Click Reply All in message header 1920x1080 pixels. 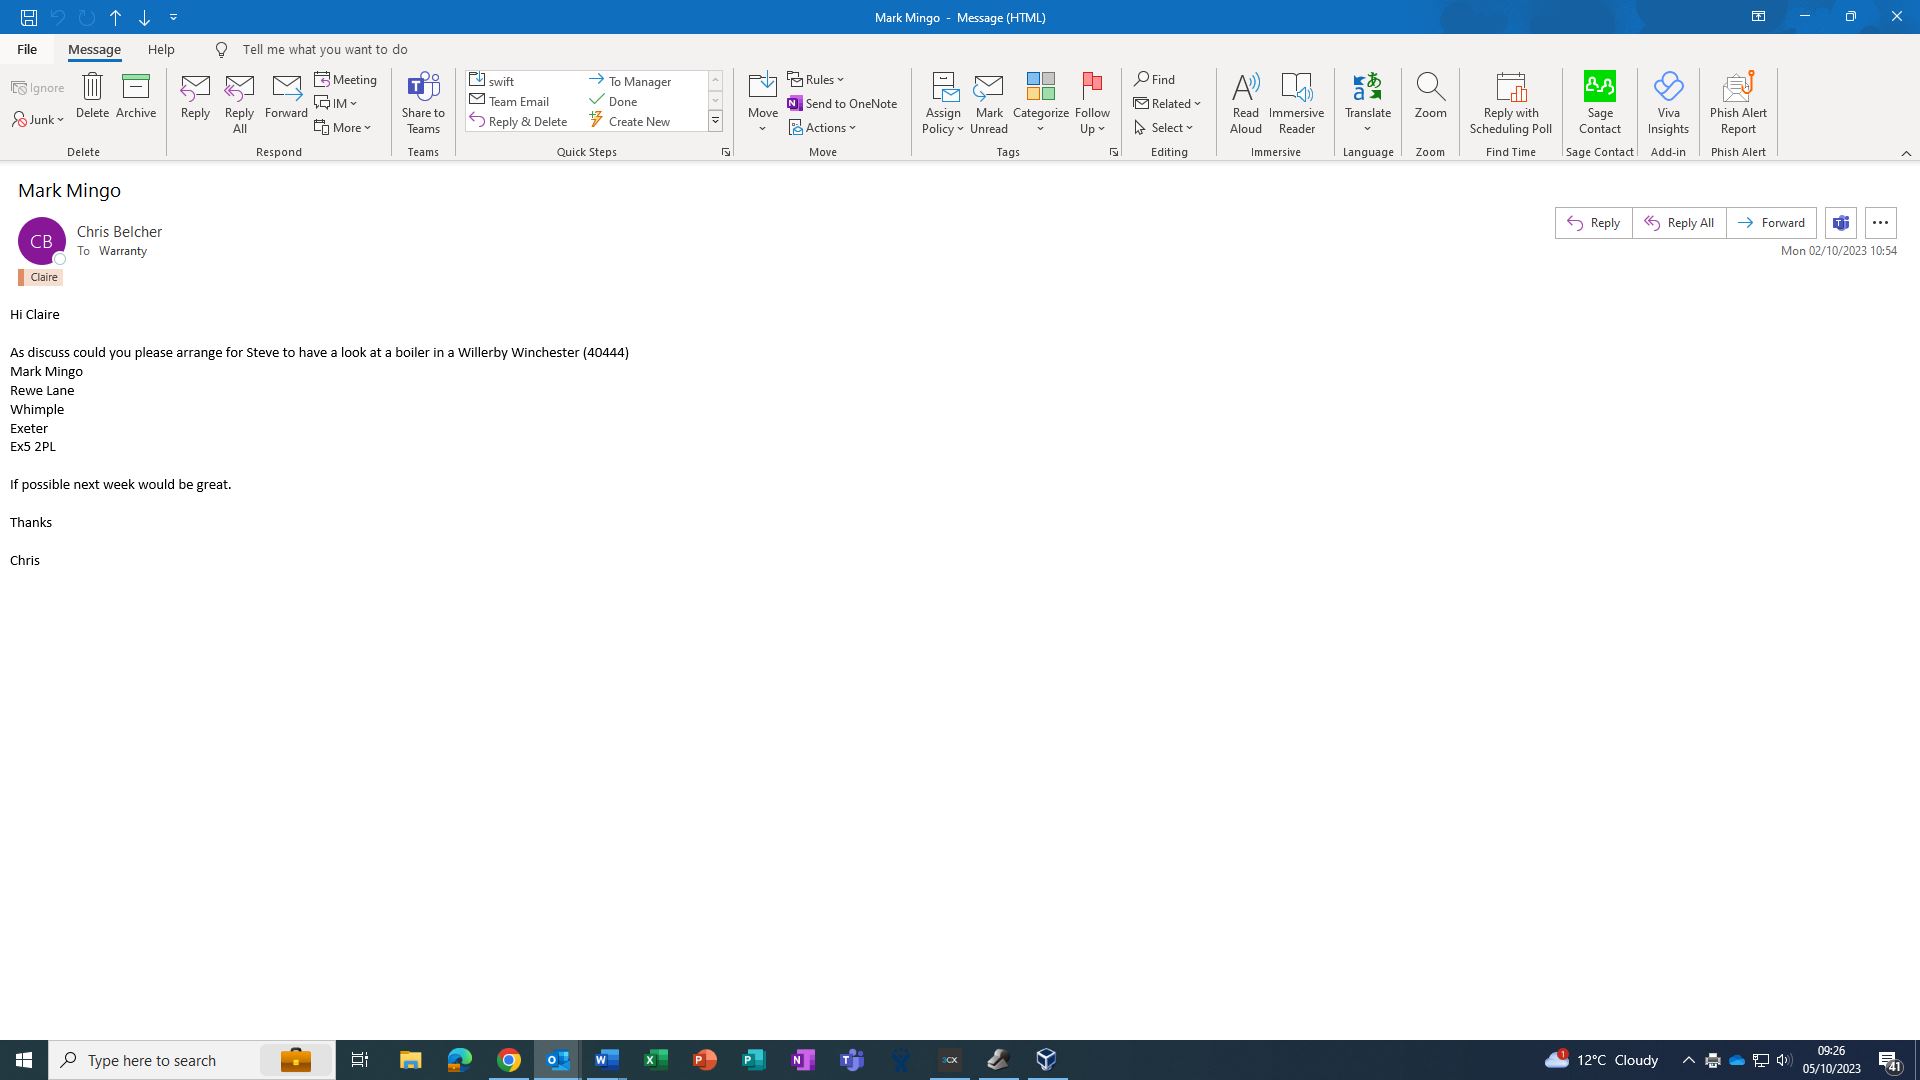[x=1679, y=223]
